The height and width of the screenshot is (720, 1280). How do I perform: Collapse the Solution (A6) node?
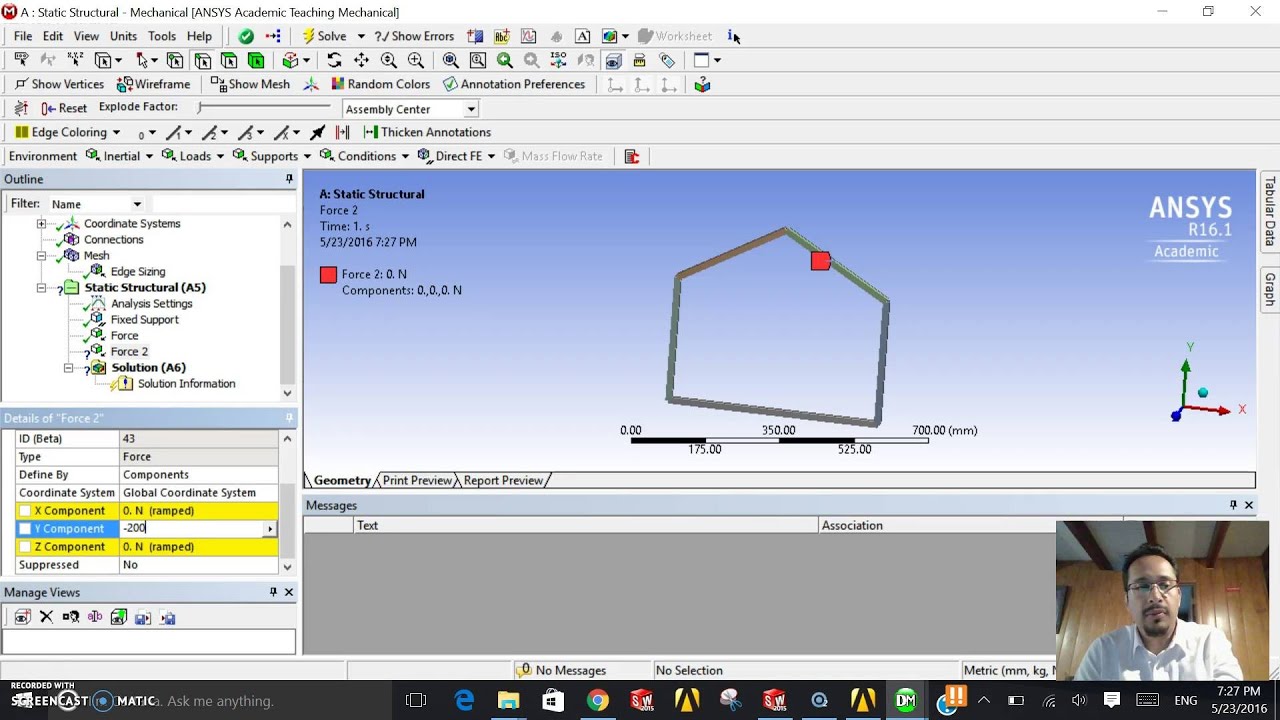(68, 368)
